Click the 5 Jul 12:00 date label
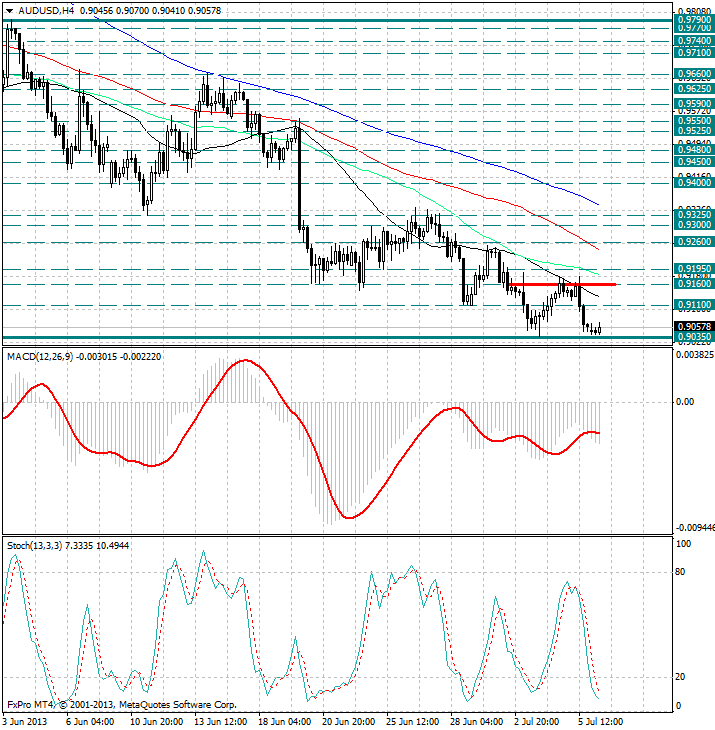 [600, 722]
